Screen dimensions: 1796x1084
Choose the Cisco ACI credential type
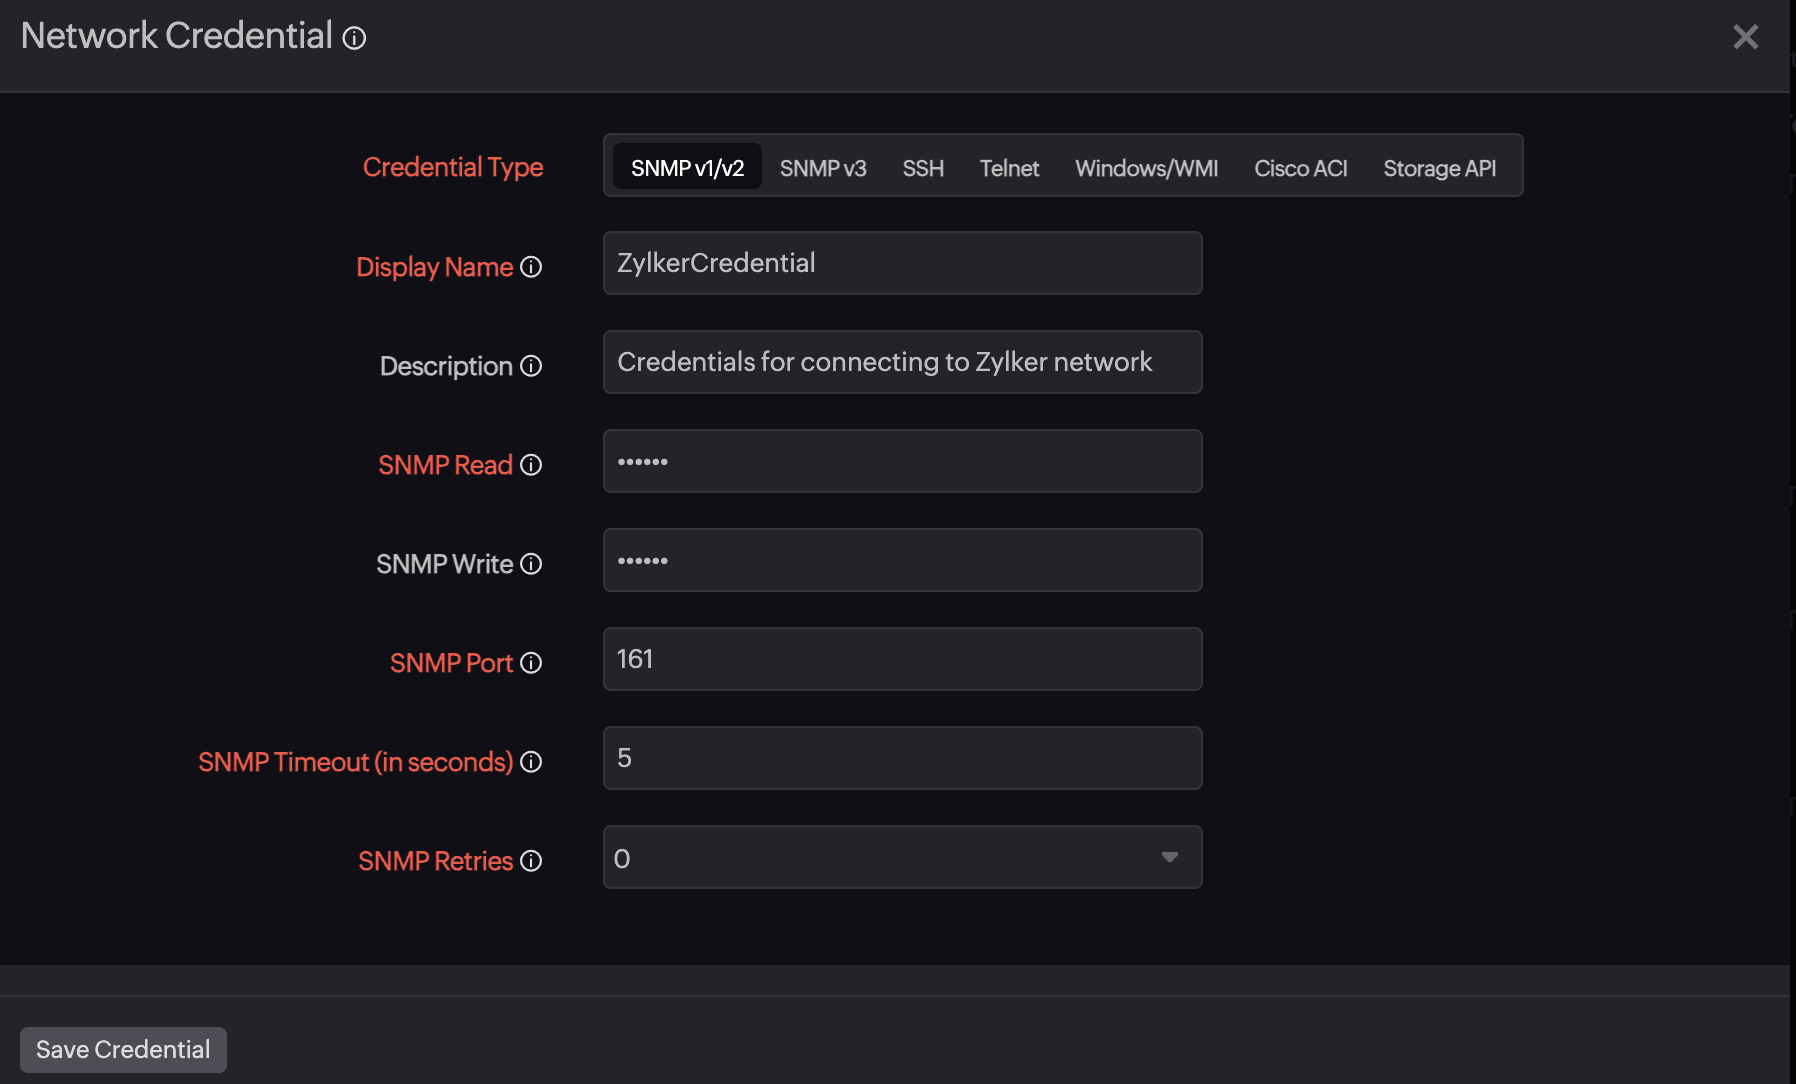coord(1300,168)
